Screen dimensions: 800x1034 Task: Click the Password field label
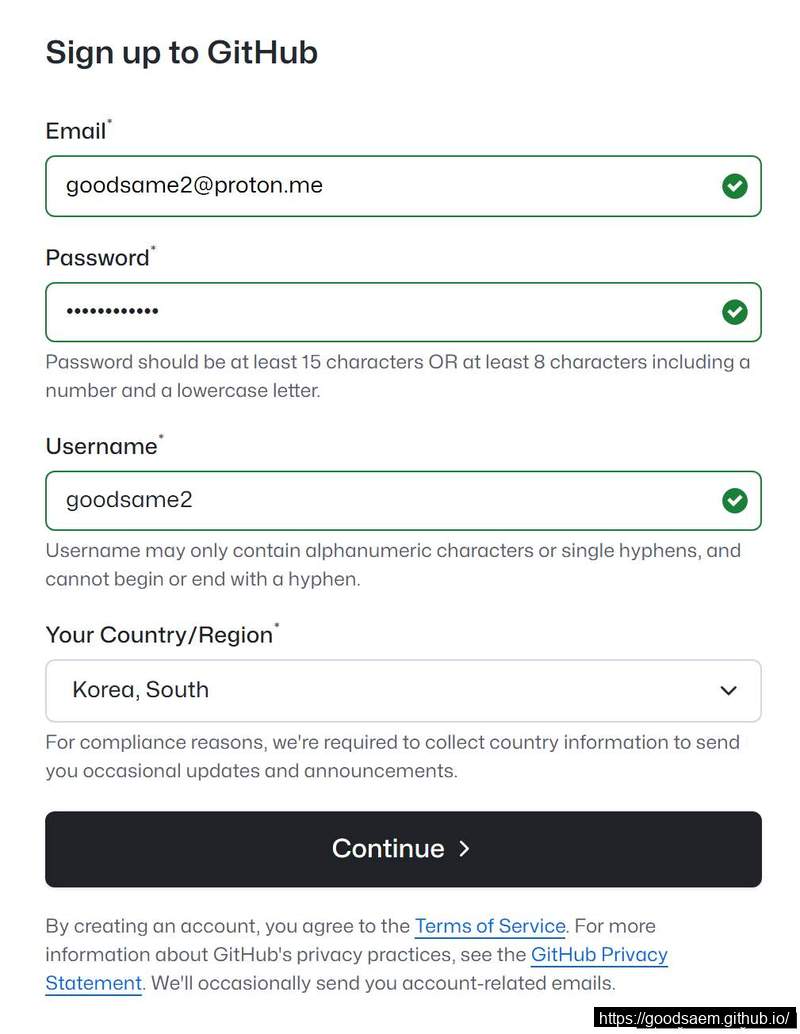[100, 257]
